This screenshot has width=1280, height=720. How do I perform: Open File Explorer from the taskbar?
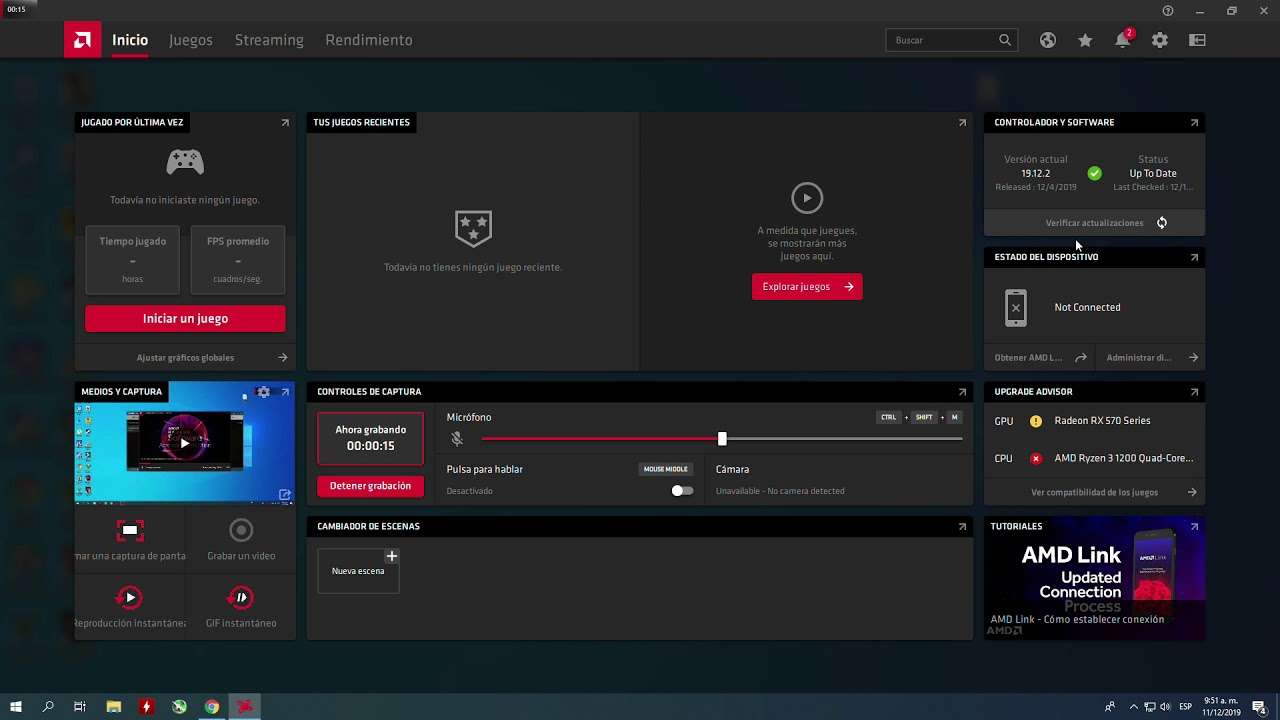[114, 707]
